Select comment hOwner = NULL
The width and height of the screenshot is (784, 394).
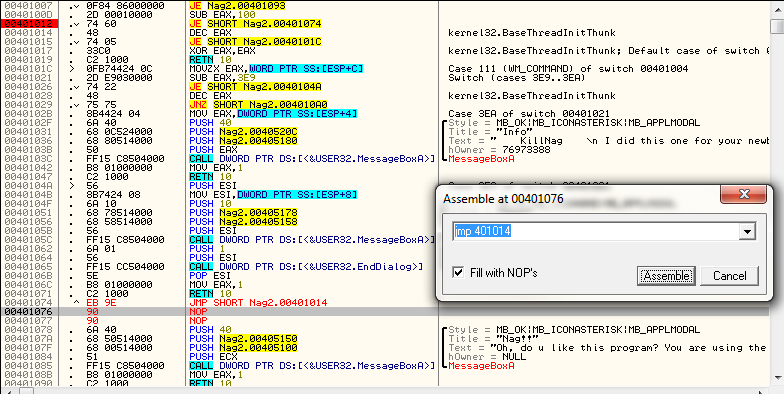[x=487, y=356]
